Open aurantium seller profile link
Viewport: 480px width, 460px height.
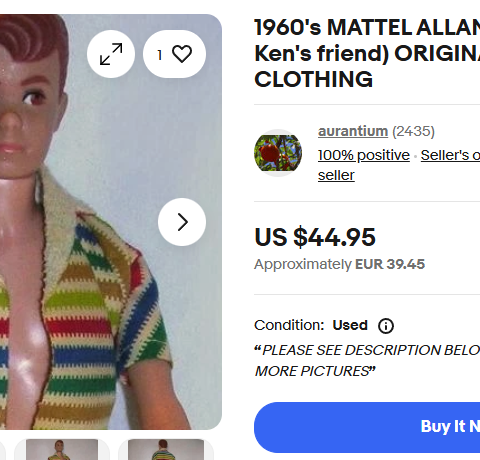(x=353, y=131)
